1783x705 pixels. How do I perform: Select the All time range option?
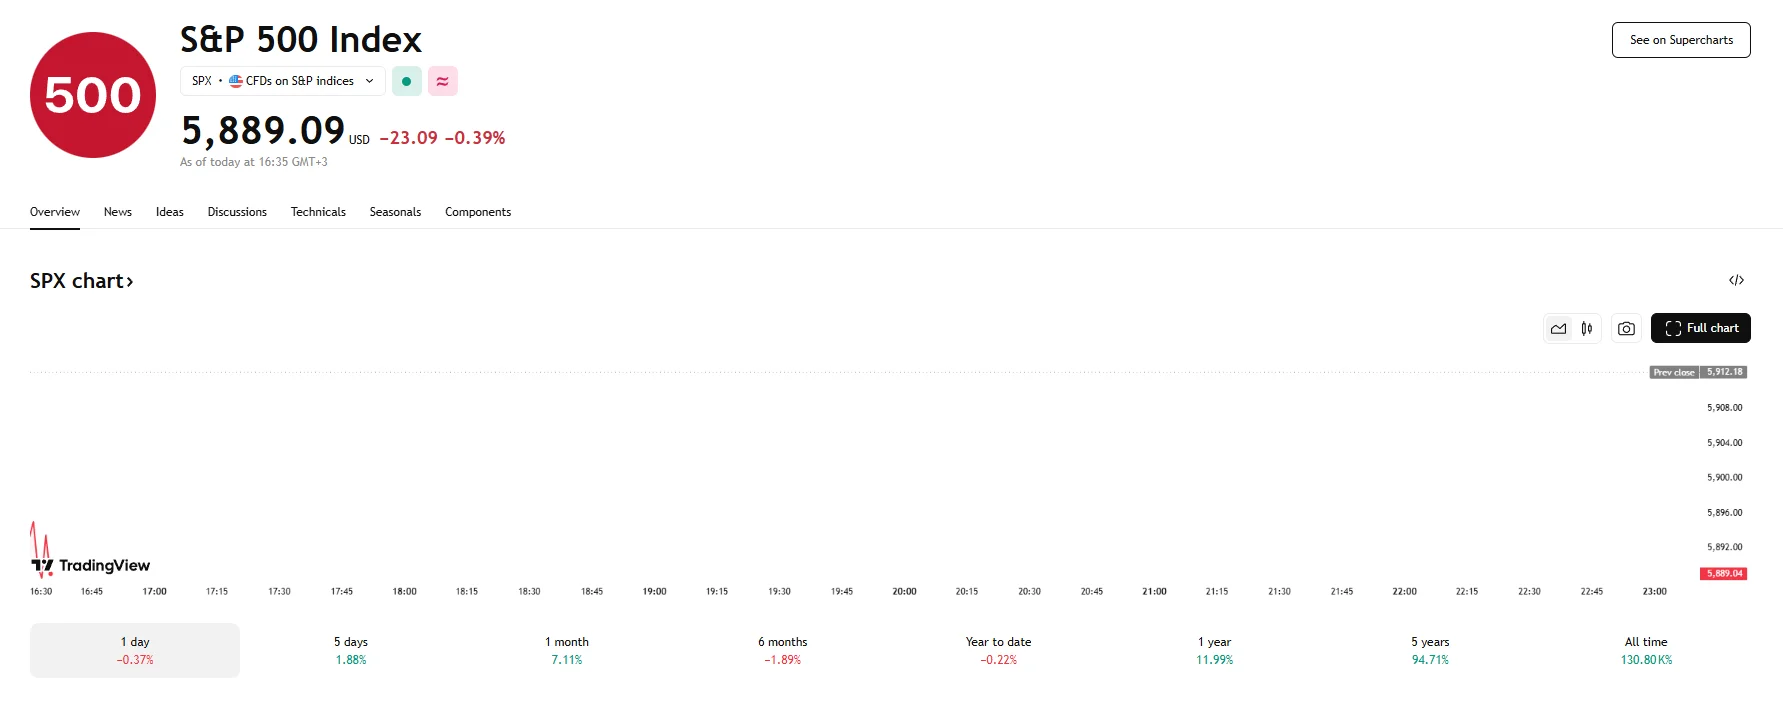[x=1646, y=649]
